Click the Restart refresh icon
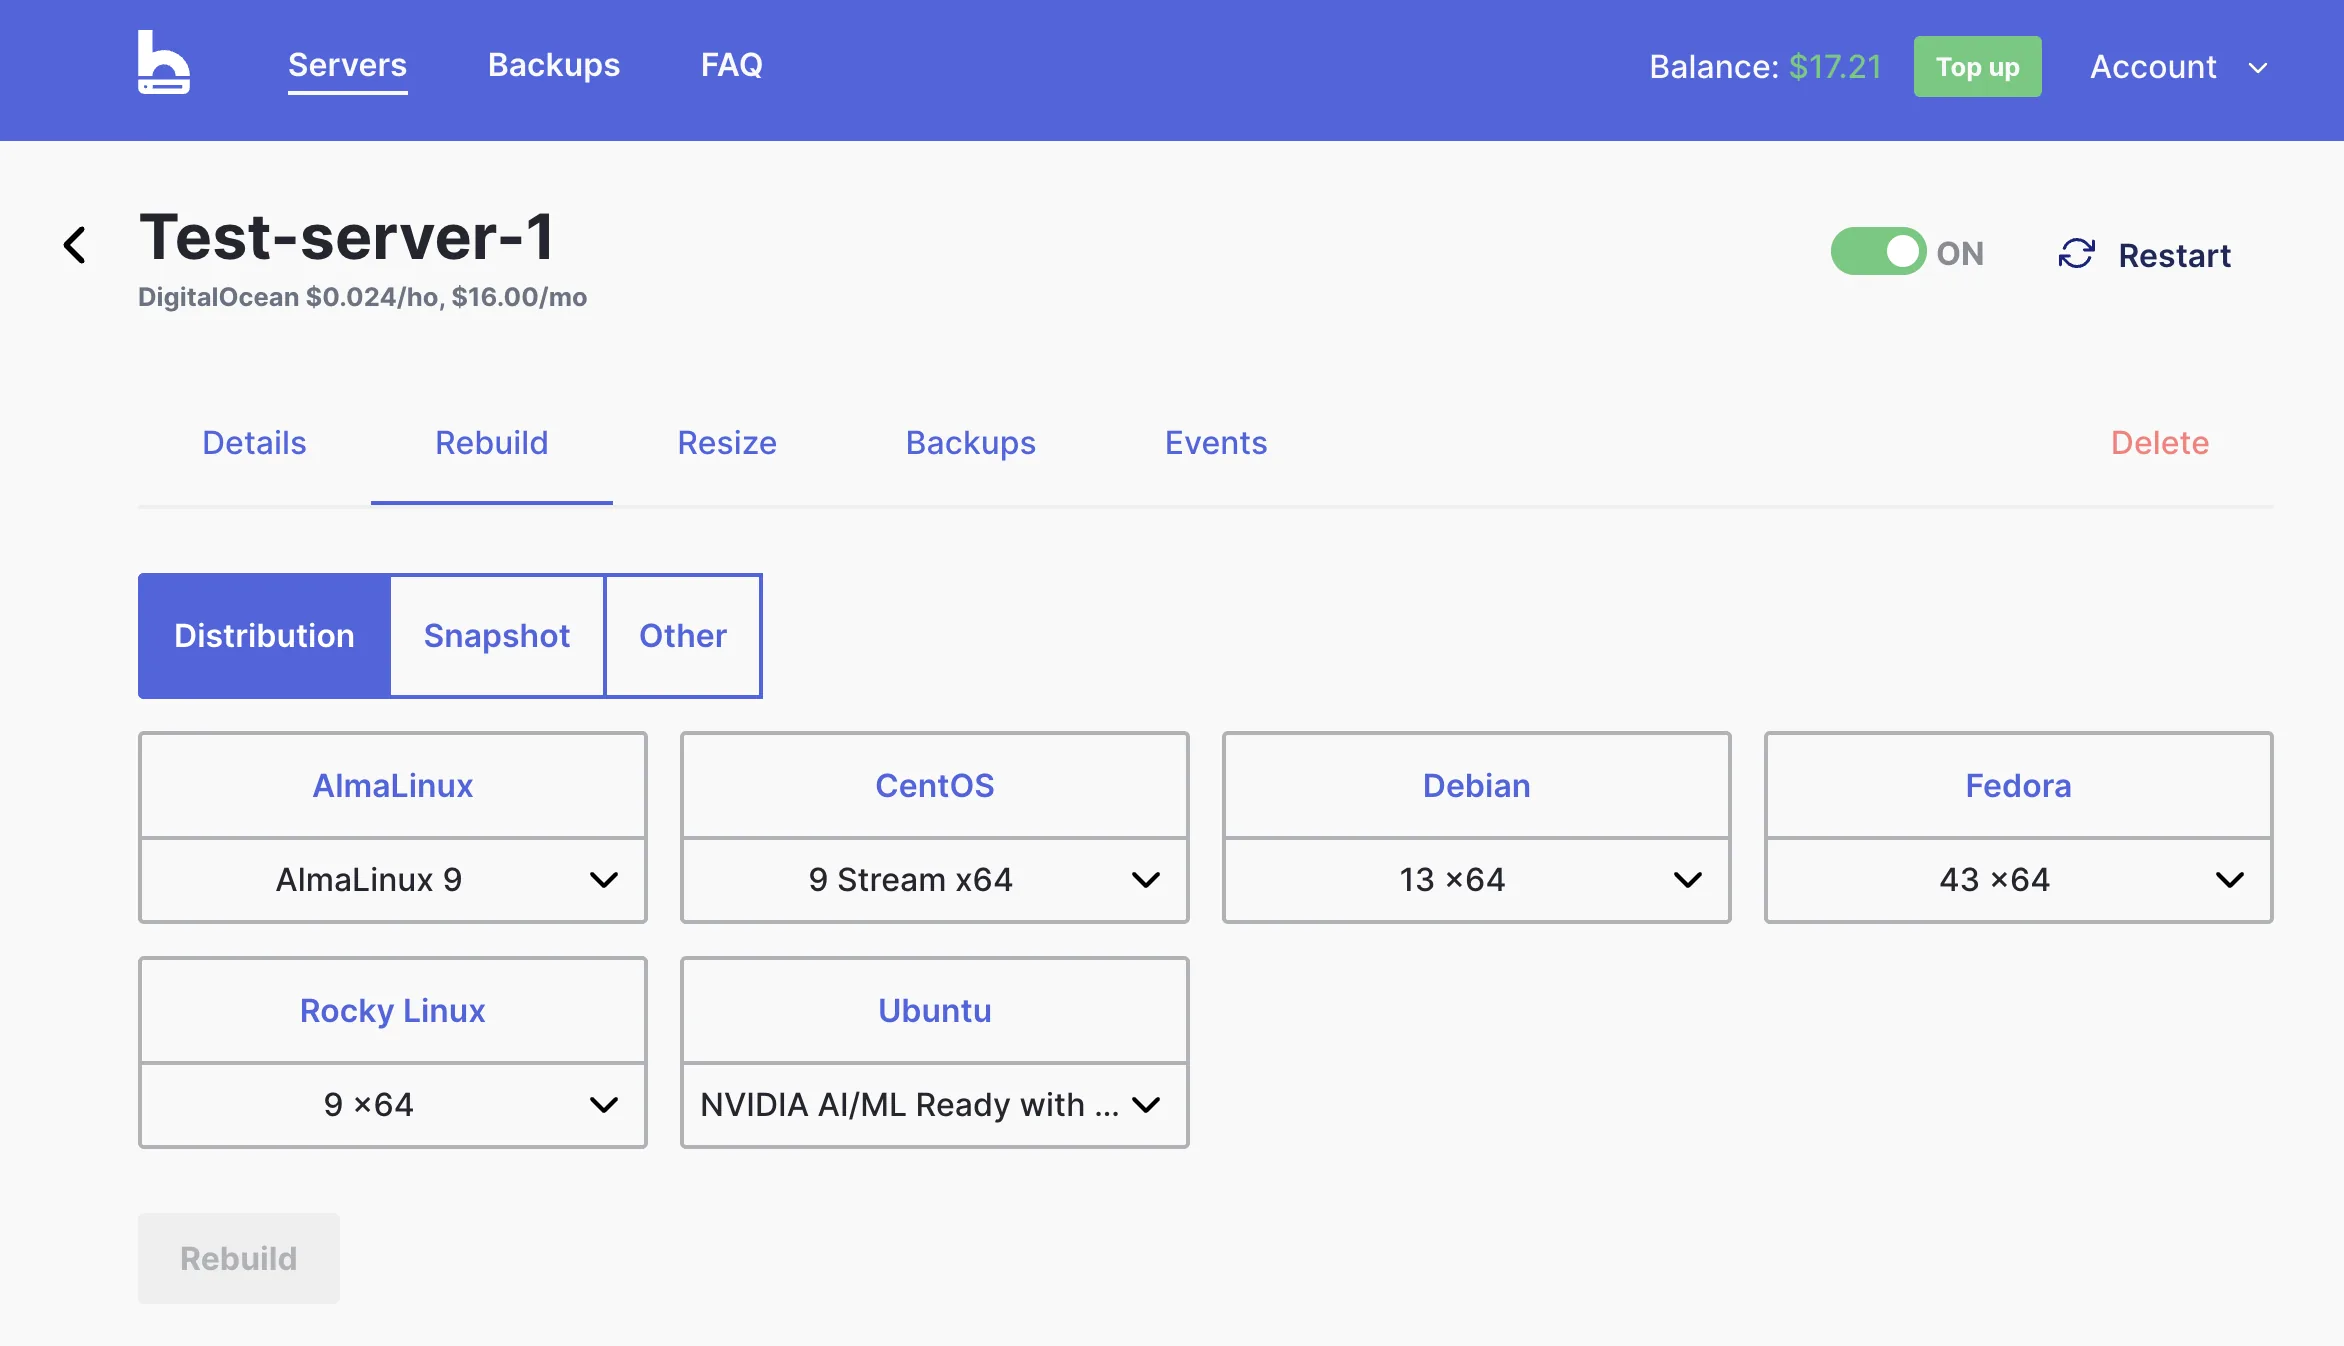This screenshot has width=2344, height=1346. click(x=2076, y=254)
